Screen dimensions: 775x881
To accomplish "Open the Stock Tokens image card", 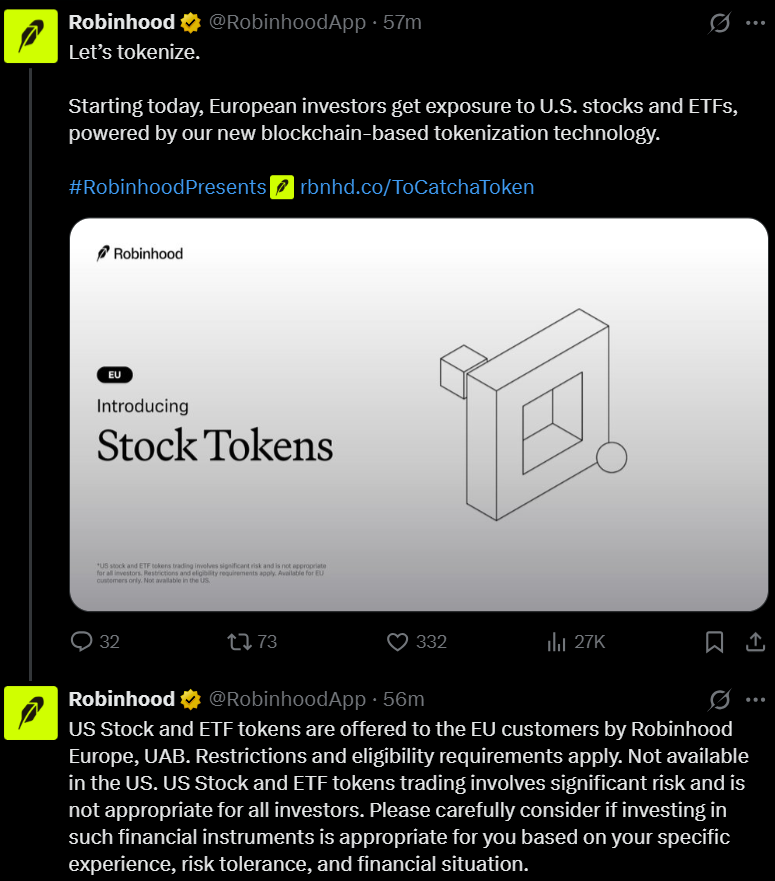I will [418, 414].
